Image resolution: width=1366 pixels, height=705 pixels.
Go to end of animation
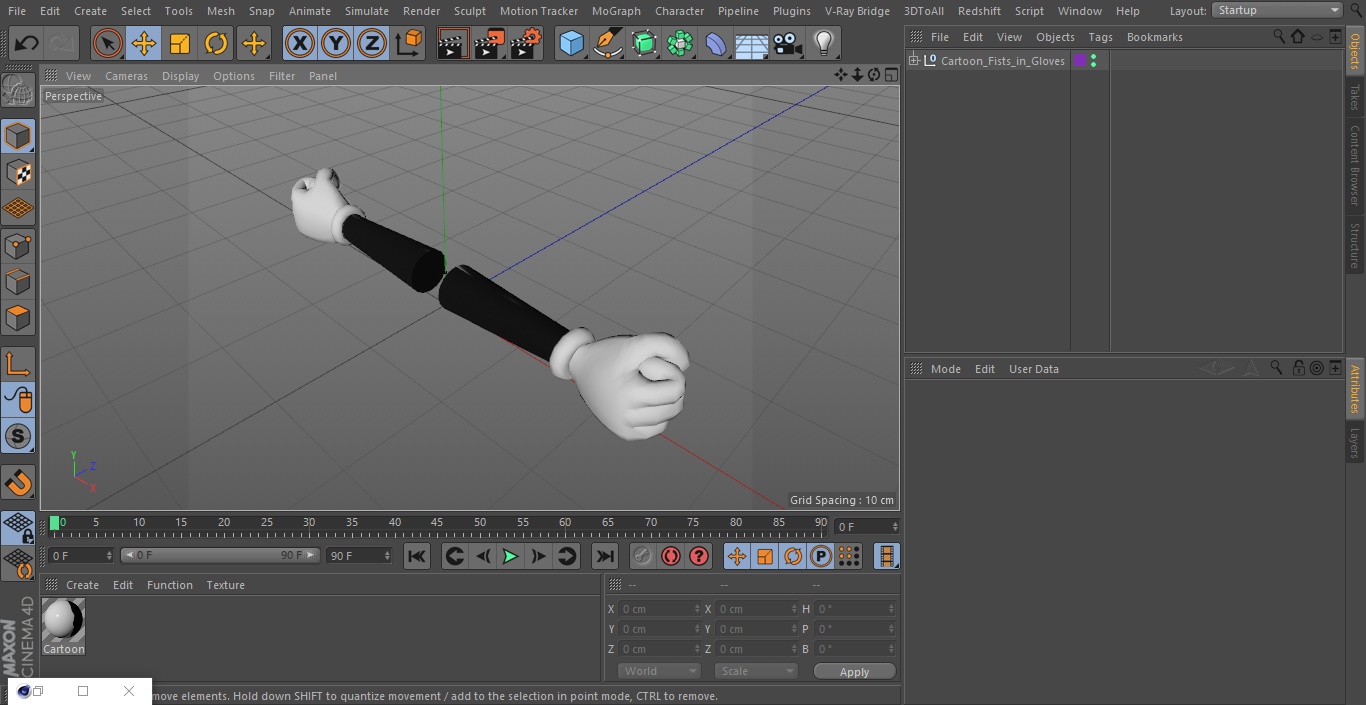click(x=605, y=556)
